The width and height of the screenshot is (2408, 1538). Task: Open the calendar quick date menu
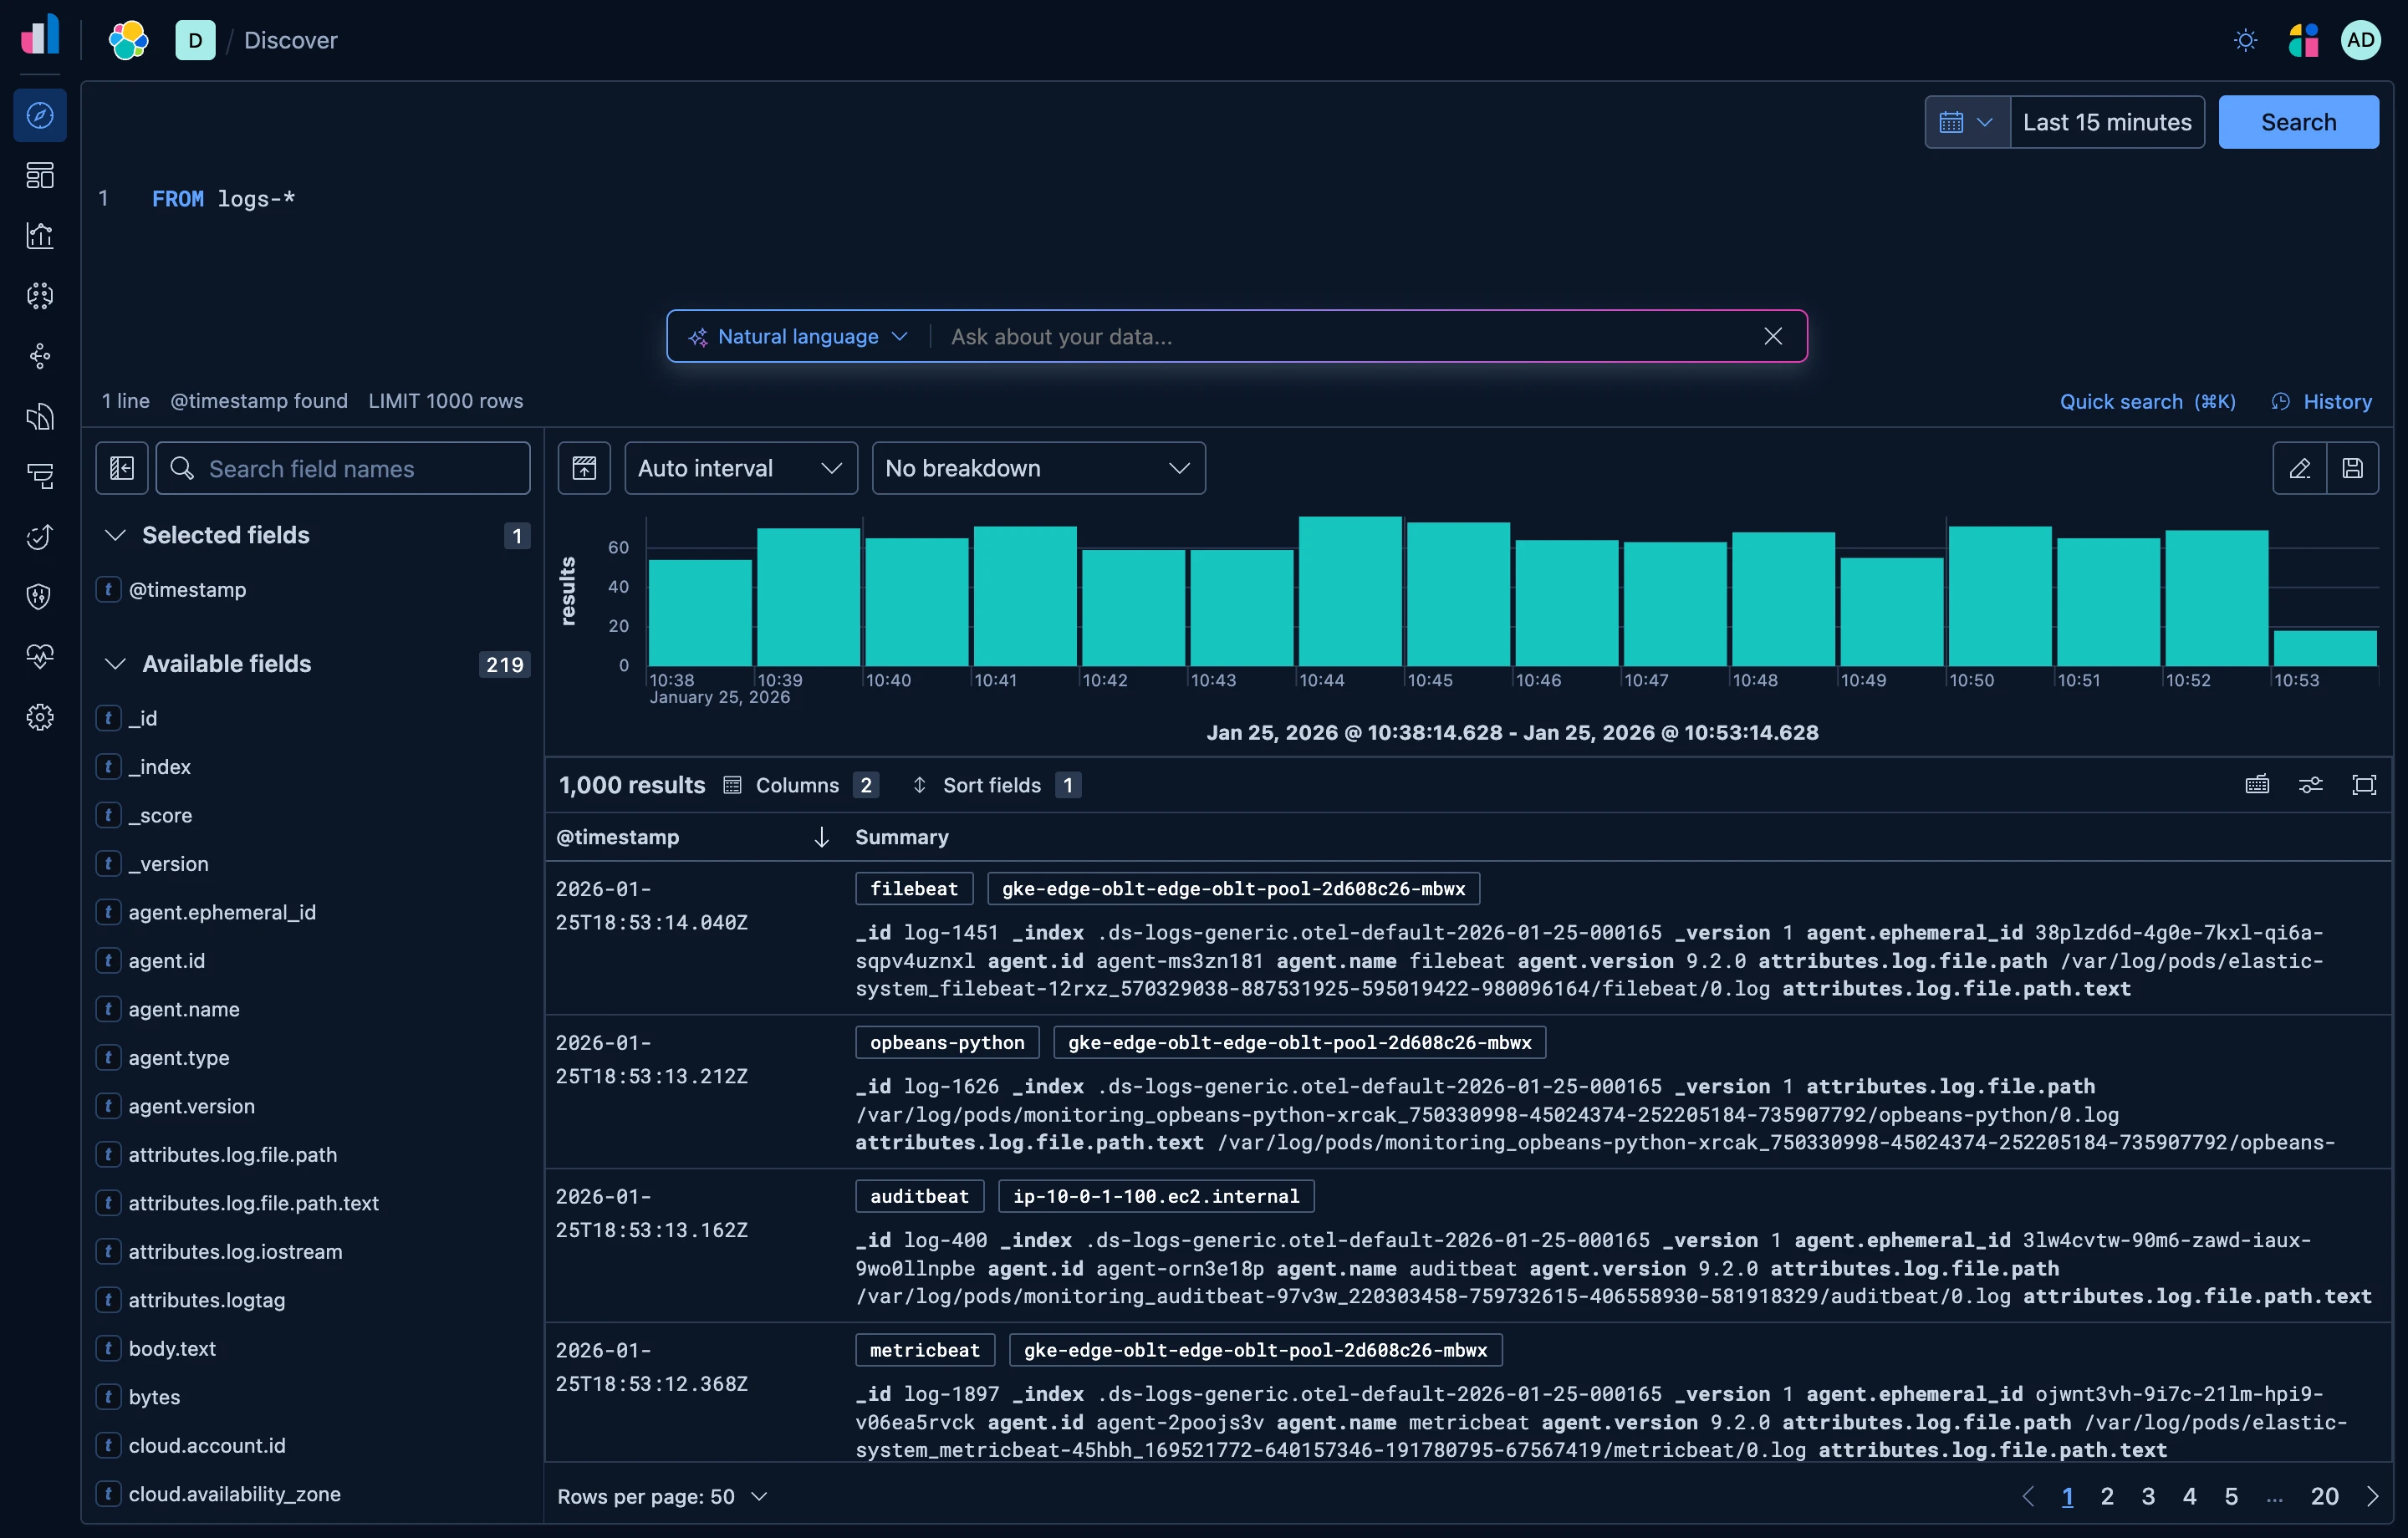1967,122
